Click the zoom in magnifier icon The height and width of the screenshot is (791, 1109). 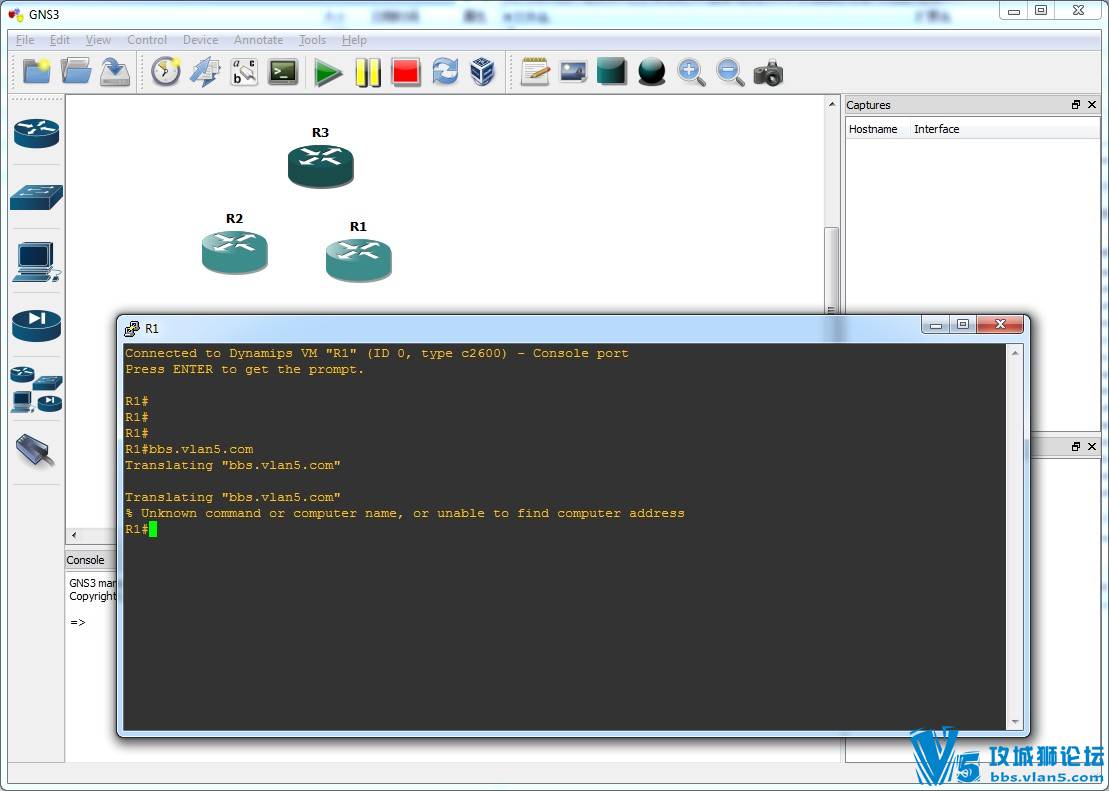pos(691,71)
